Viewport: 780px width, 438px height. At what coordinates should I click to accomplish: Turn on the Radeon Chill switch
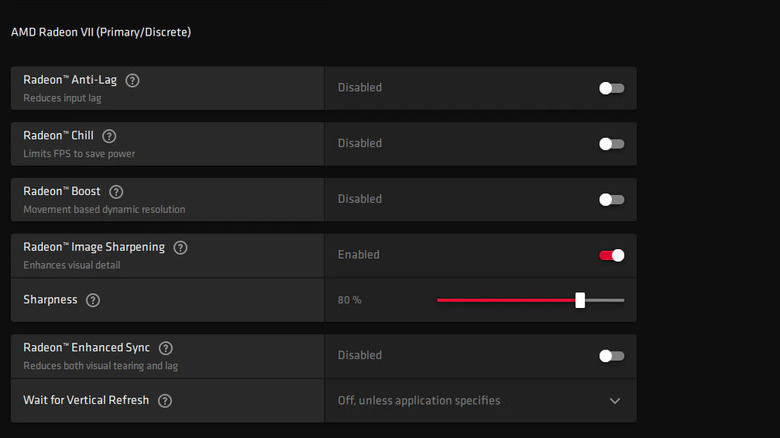pyautogui.click(x=611, y=144)
